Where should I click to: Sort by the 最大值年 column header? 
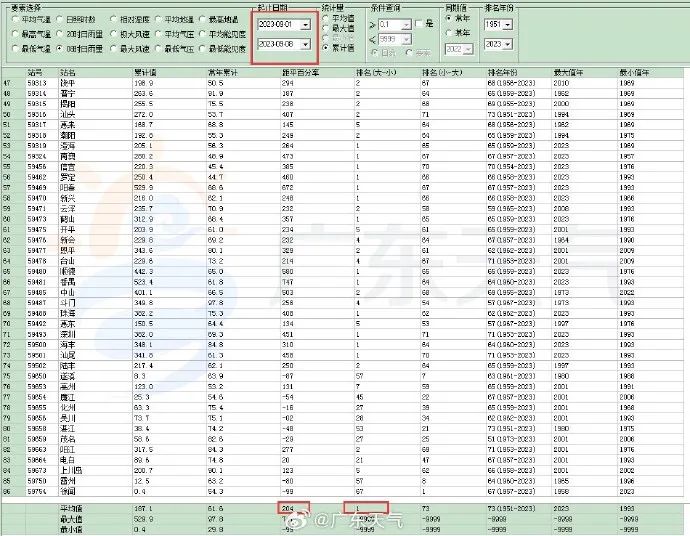(568, 73)
